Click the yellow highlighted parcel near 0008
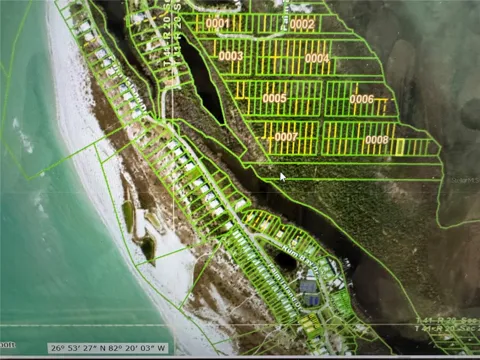The width and height of the screenshot is (480, 360). [400, 147]
